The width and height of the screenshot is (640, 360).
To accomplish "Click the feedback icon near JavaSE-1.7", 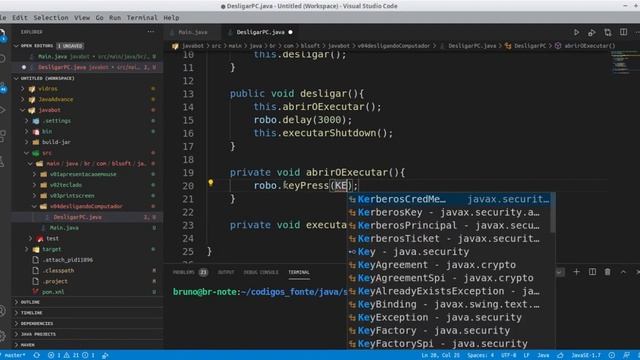I will pos(627,355).
